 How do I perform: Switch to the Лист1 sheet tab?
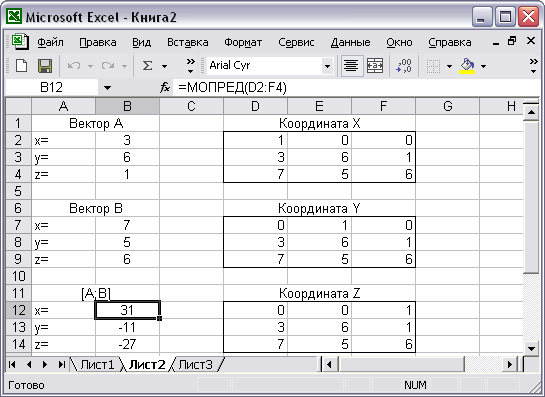click(97, 365)
